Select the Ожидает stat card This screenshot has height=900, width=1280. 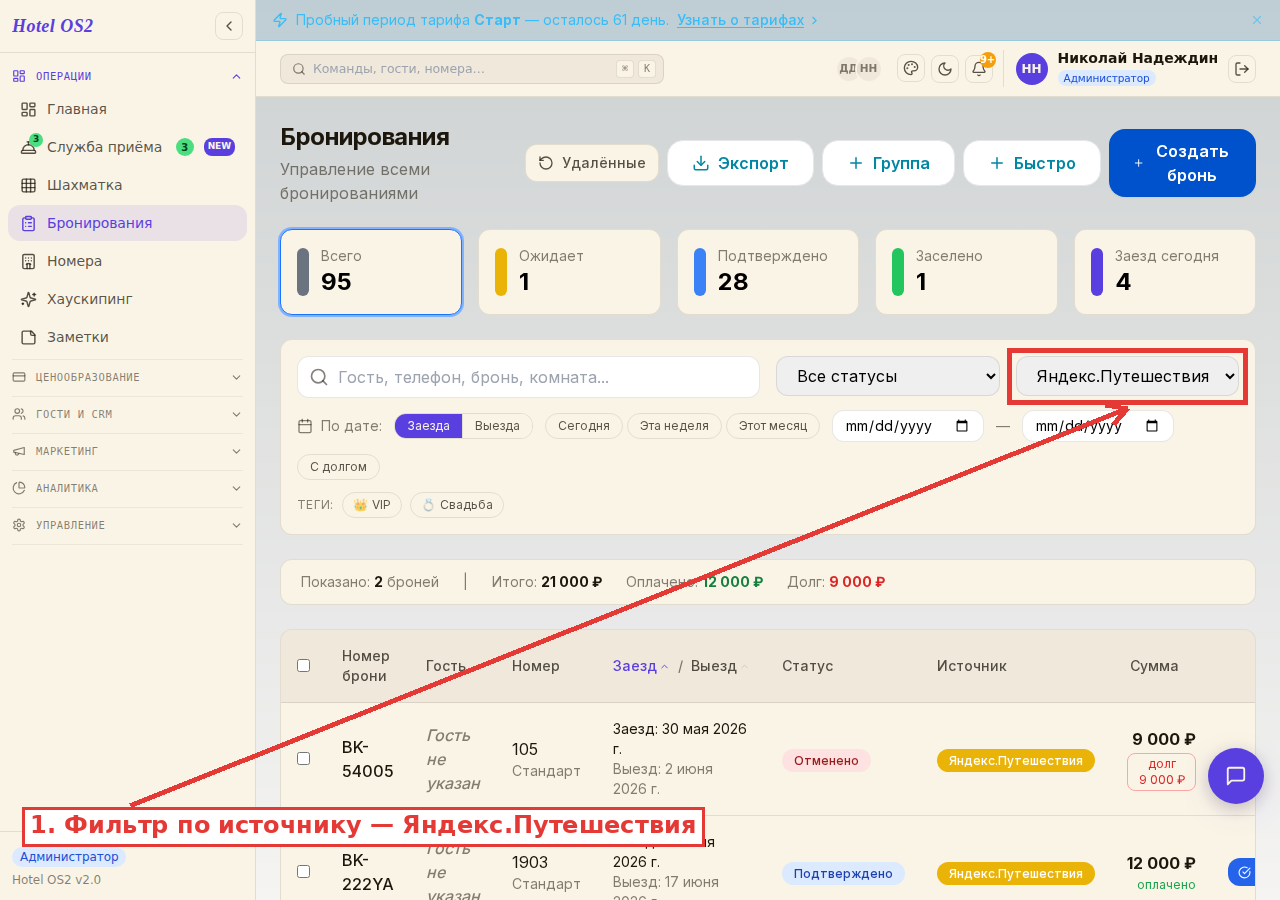[x=569, y=272]
